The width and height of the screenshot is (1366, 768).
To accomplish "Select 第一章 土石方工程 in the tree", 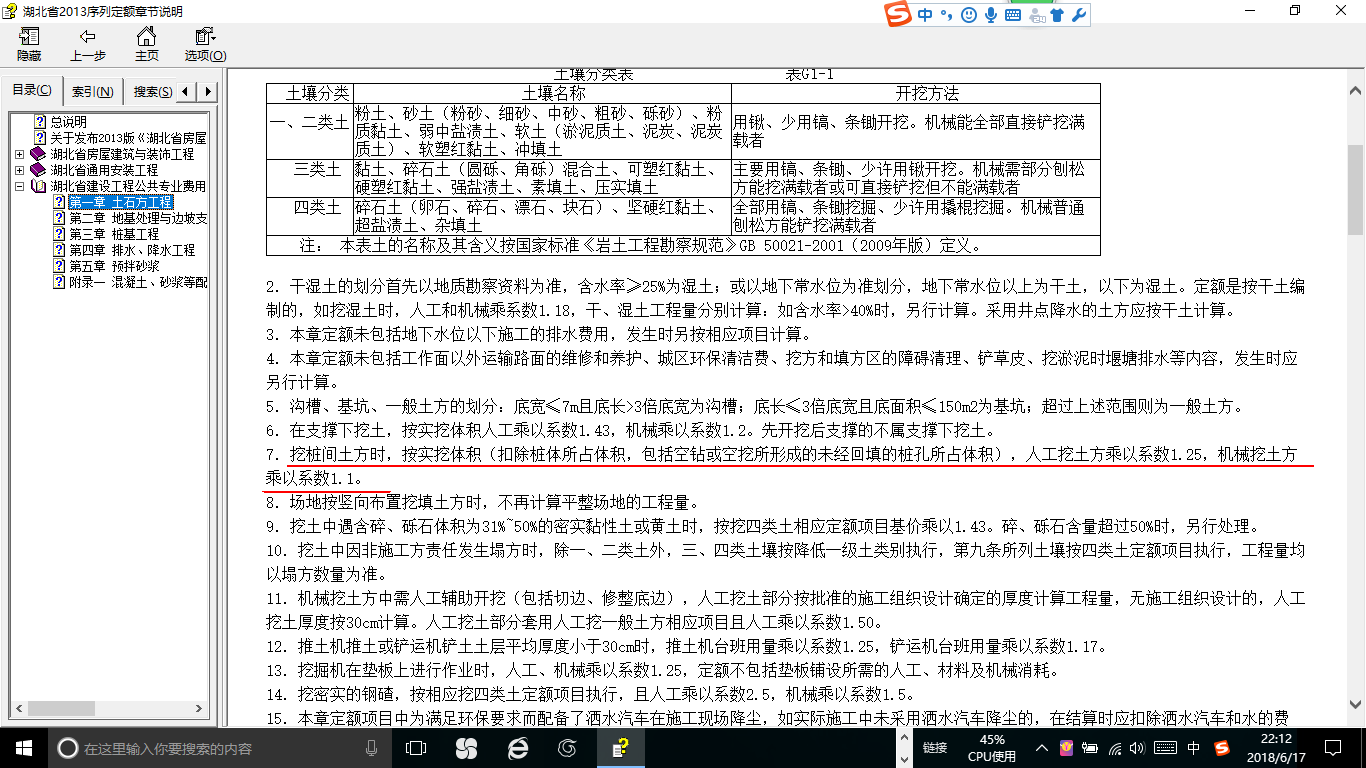I will (x=120, y=202).
